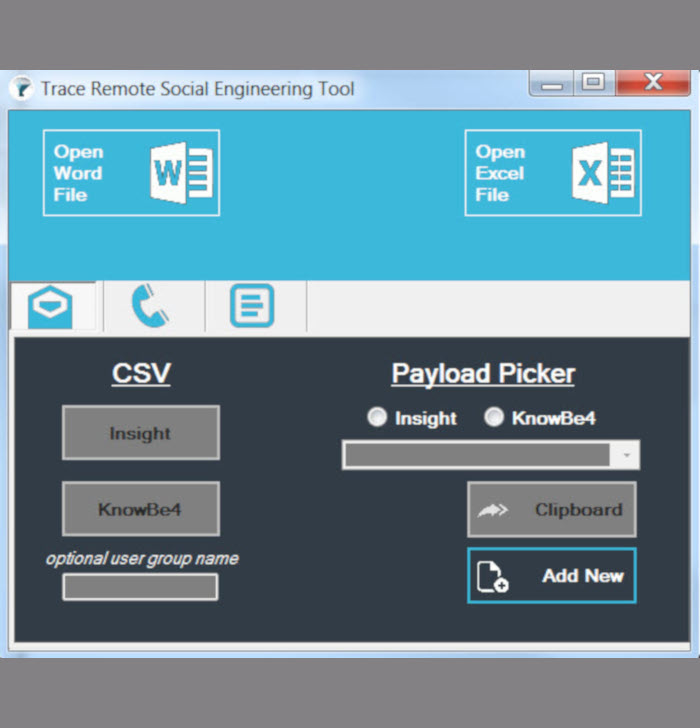Minimize the Trace Remote Social Engineering Tool window

(551, 84)
